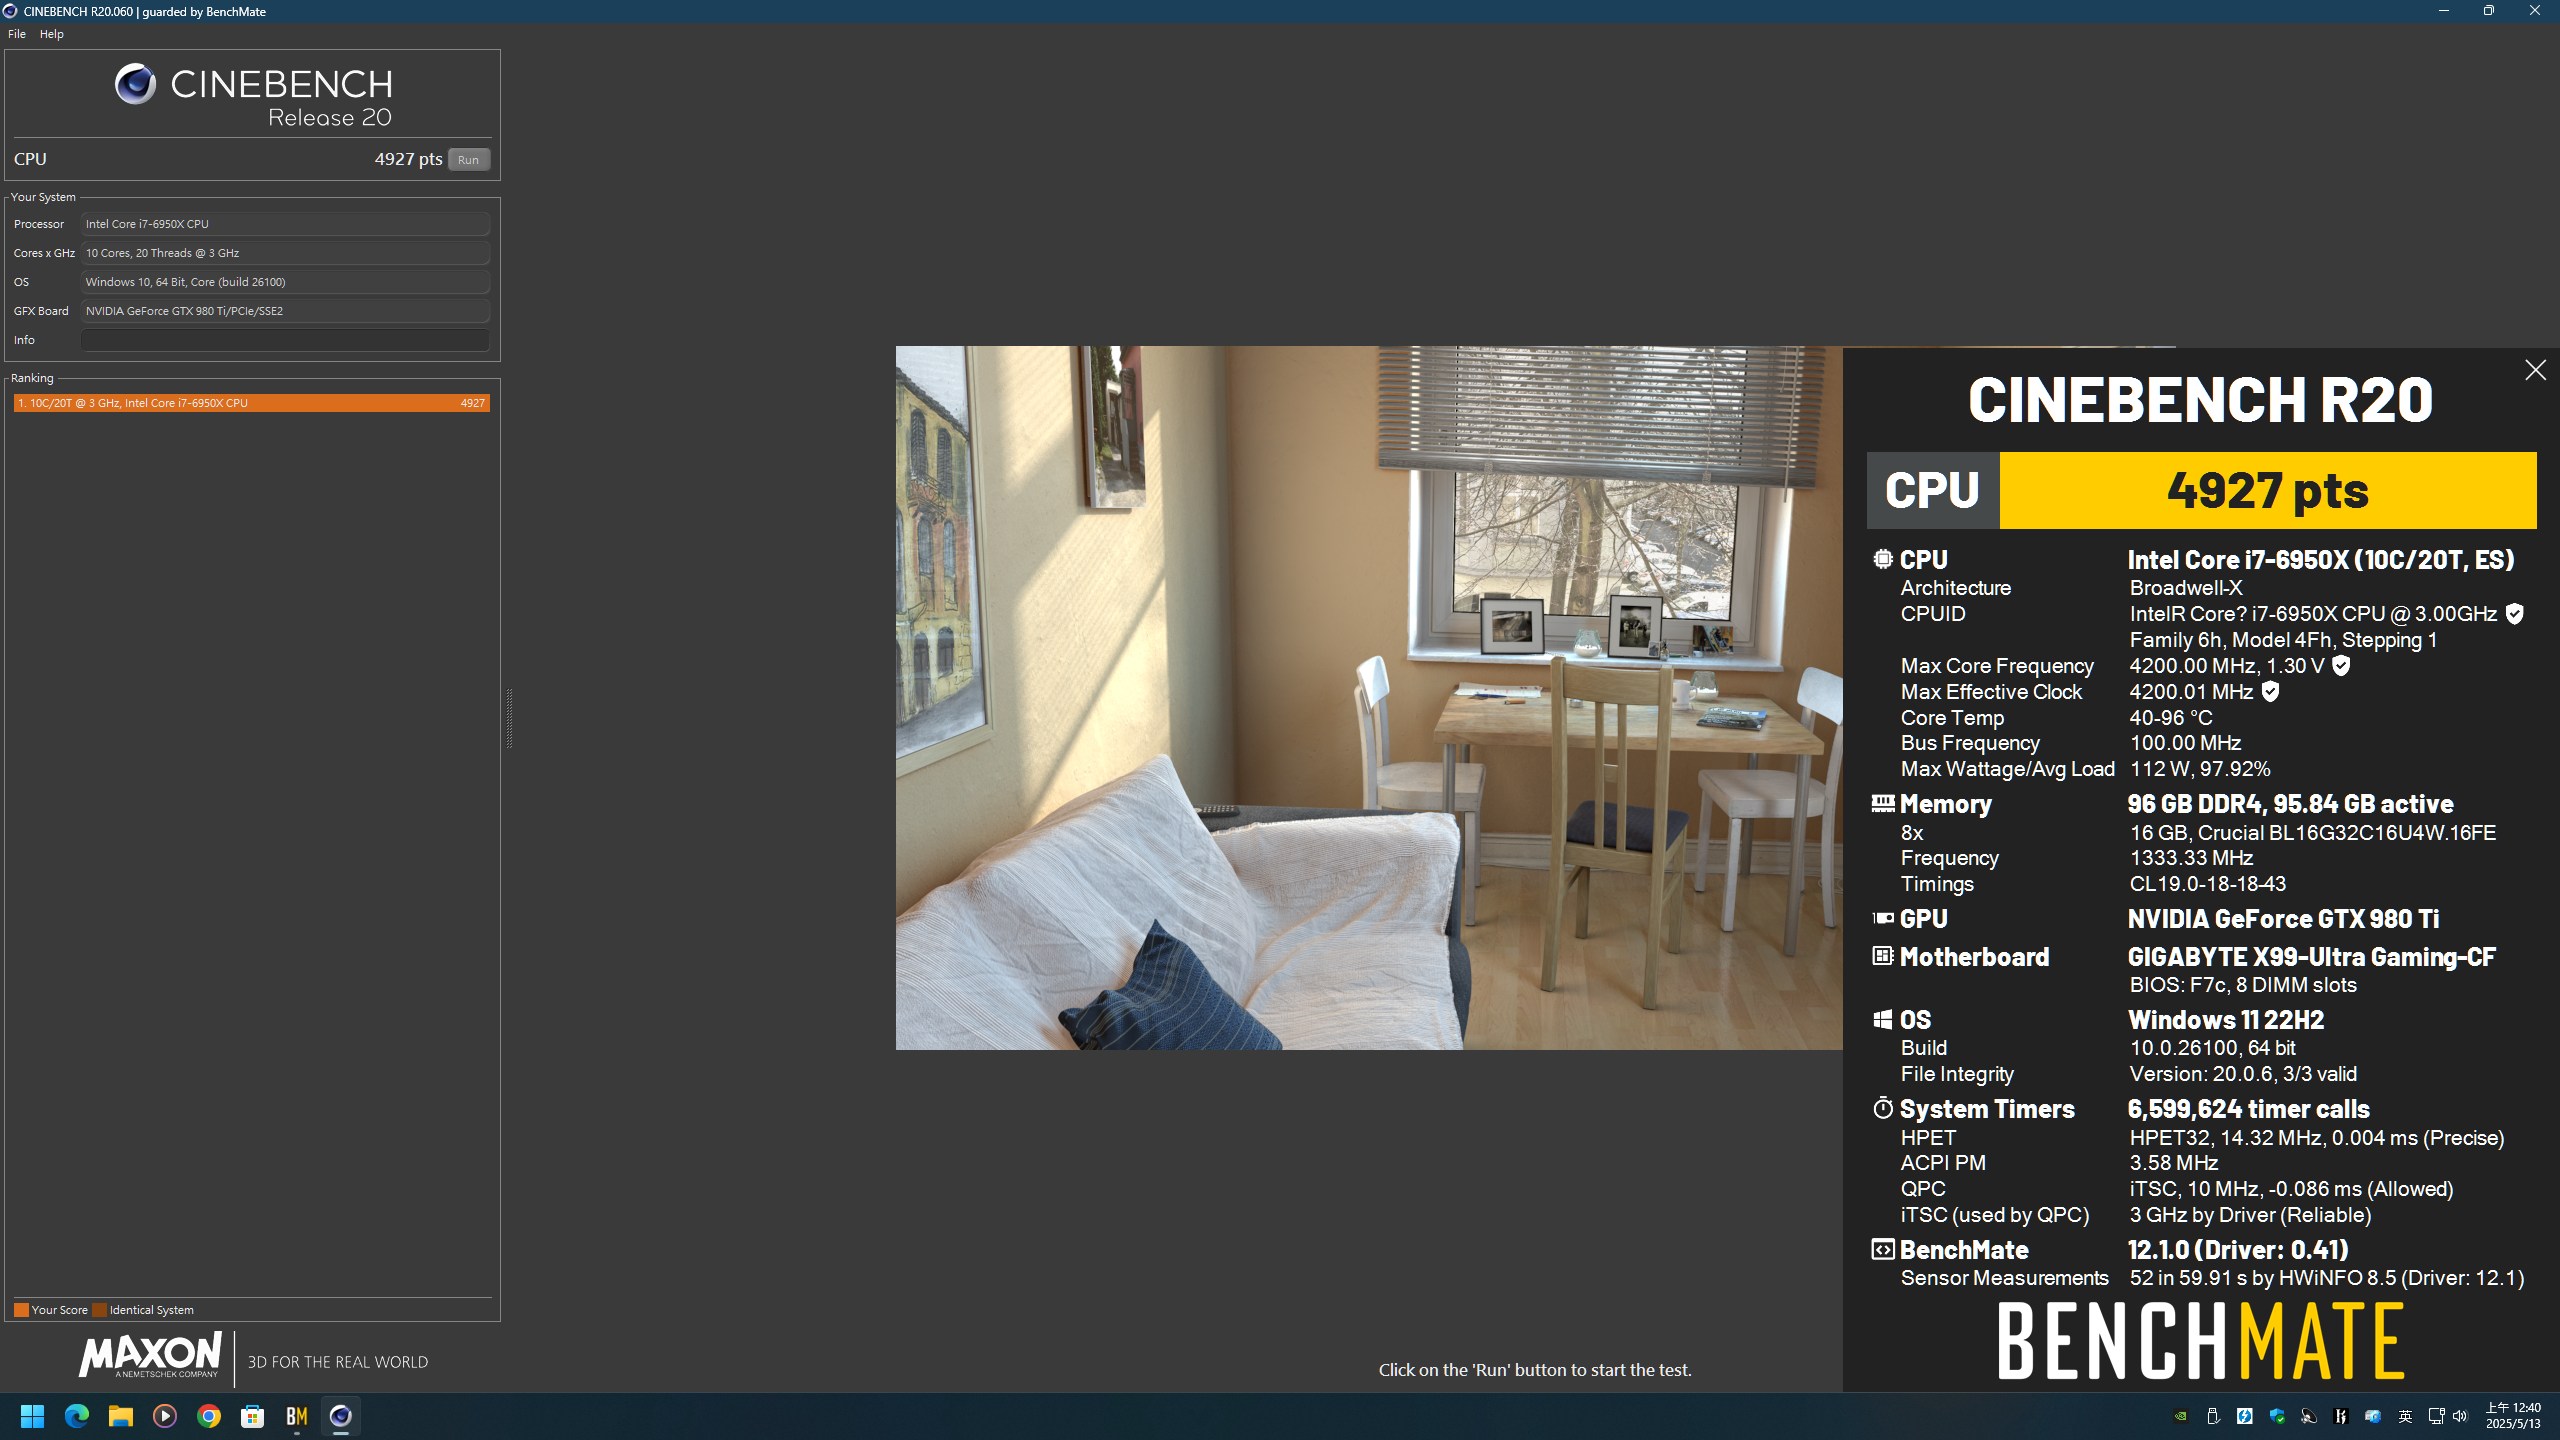This screenshot has width=2560, height=1440.
Task: Launch Google Chrome from the taskbar
Action: coord(208,1416)
